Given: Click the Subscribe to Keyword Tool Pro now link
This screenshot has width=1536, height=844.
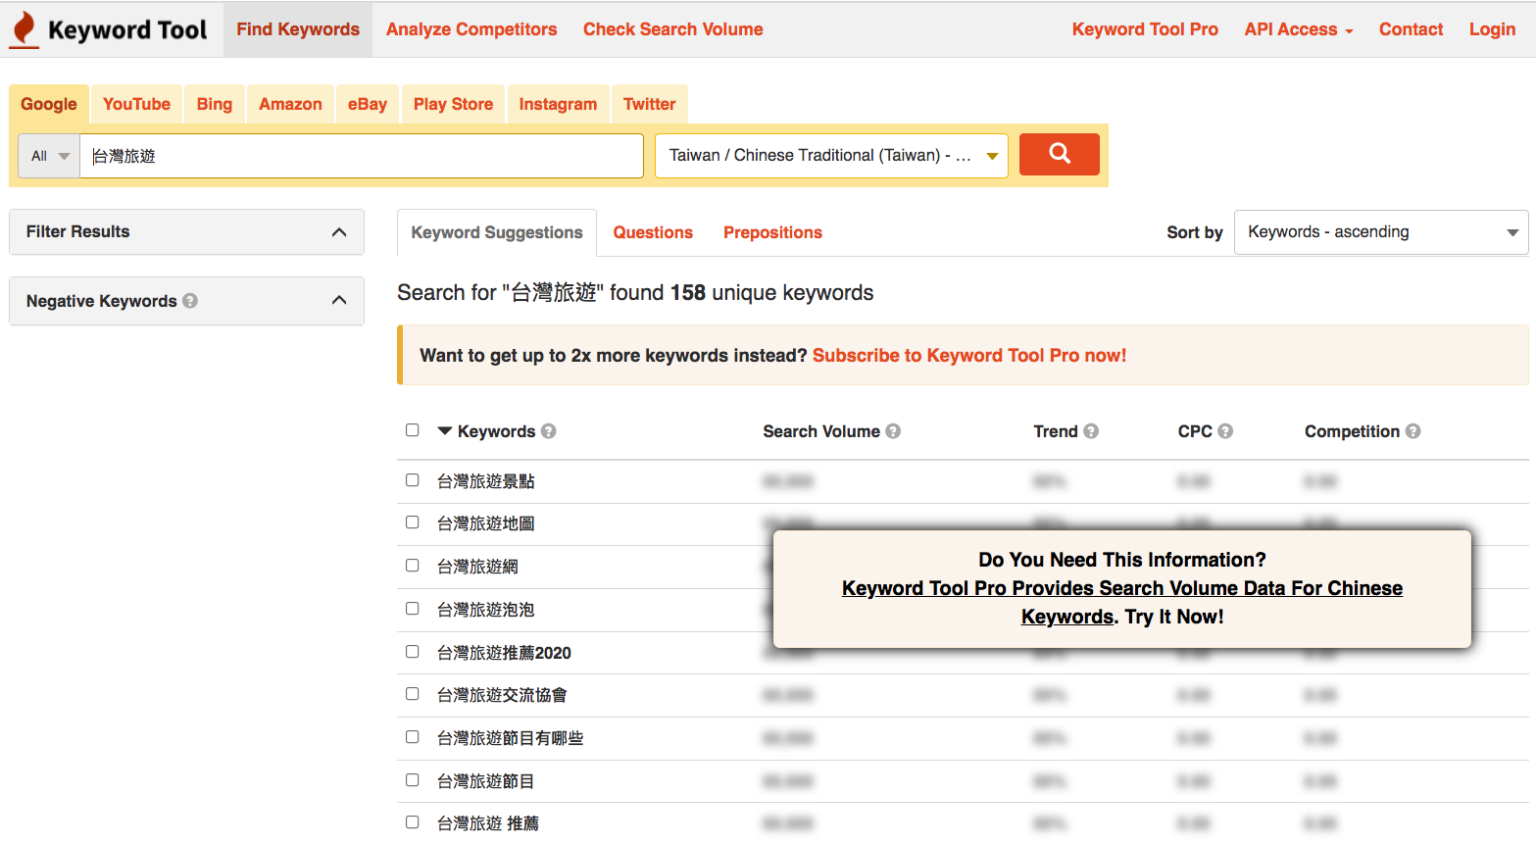Looking at the screenshot, I should pyautogui.click(x=969, y=355).
